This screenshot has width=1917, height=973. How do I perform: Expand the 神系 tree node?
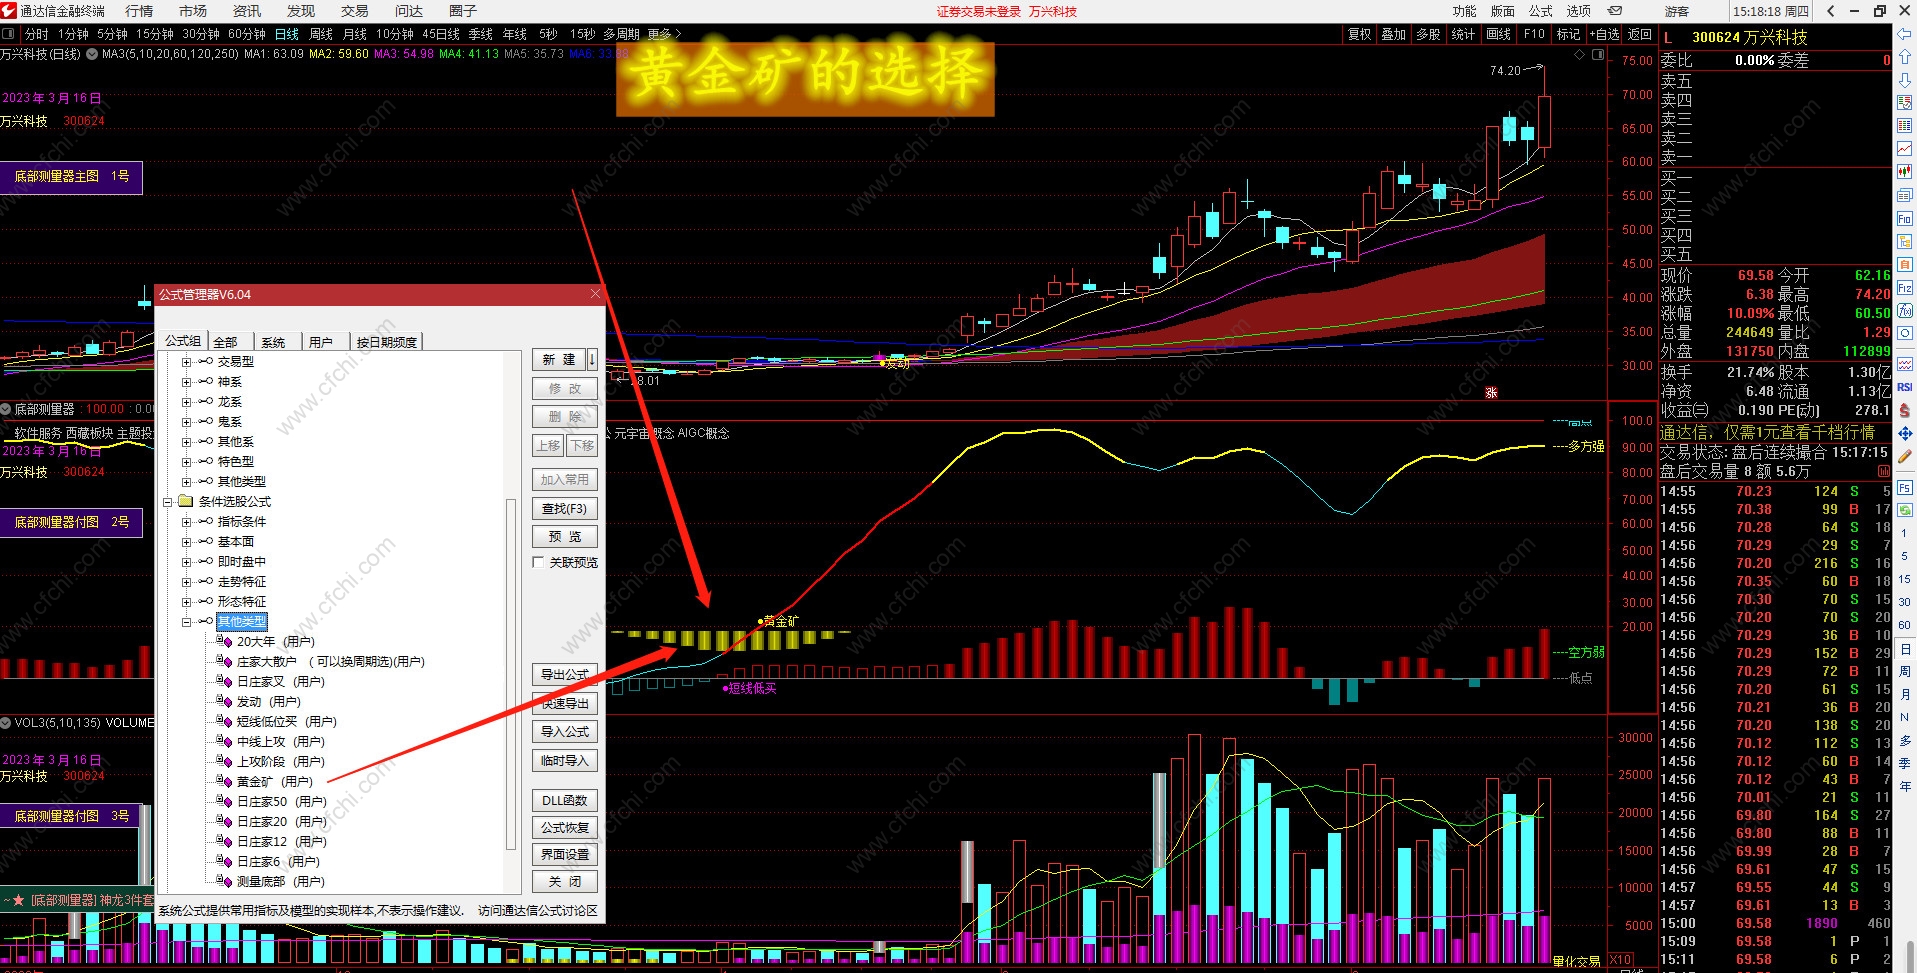coord(186,382)
